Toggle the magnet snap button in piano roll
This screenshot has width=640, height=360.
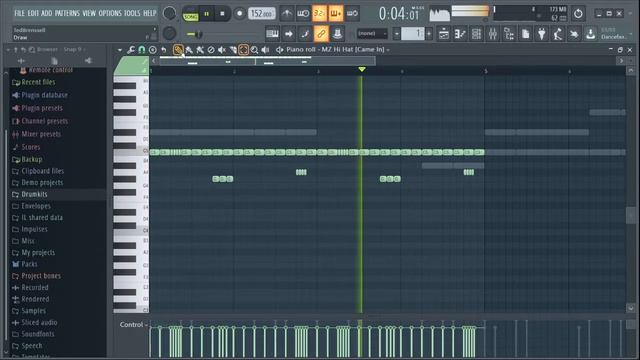[142, 50]
